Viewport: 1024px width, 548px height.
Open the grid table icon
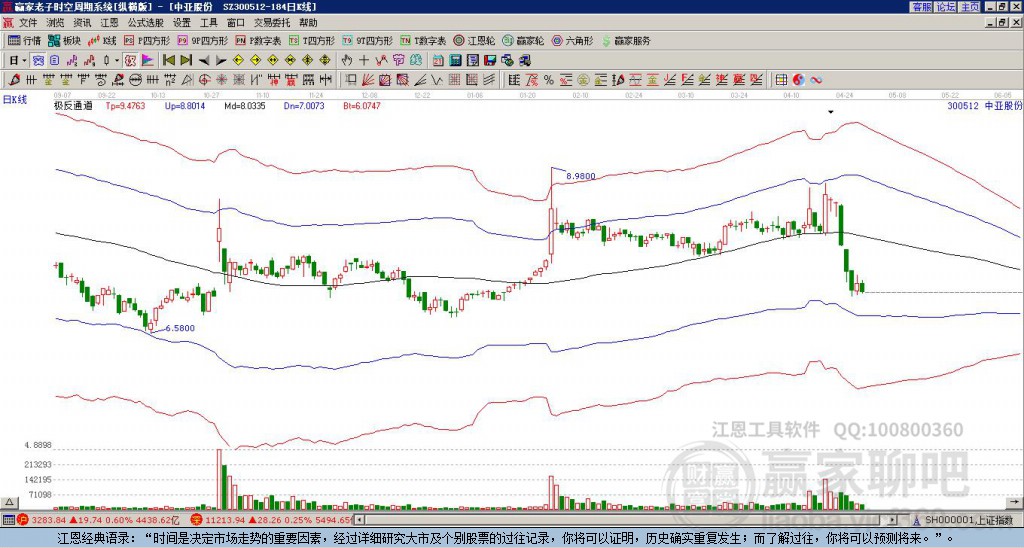(x=781, y=80)
